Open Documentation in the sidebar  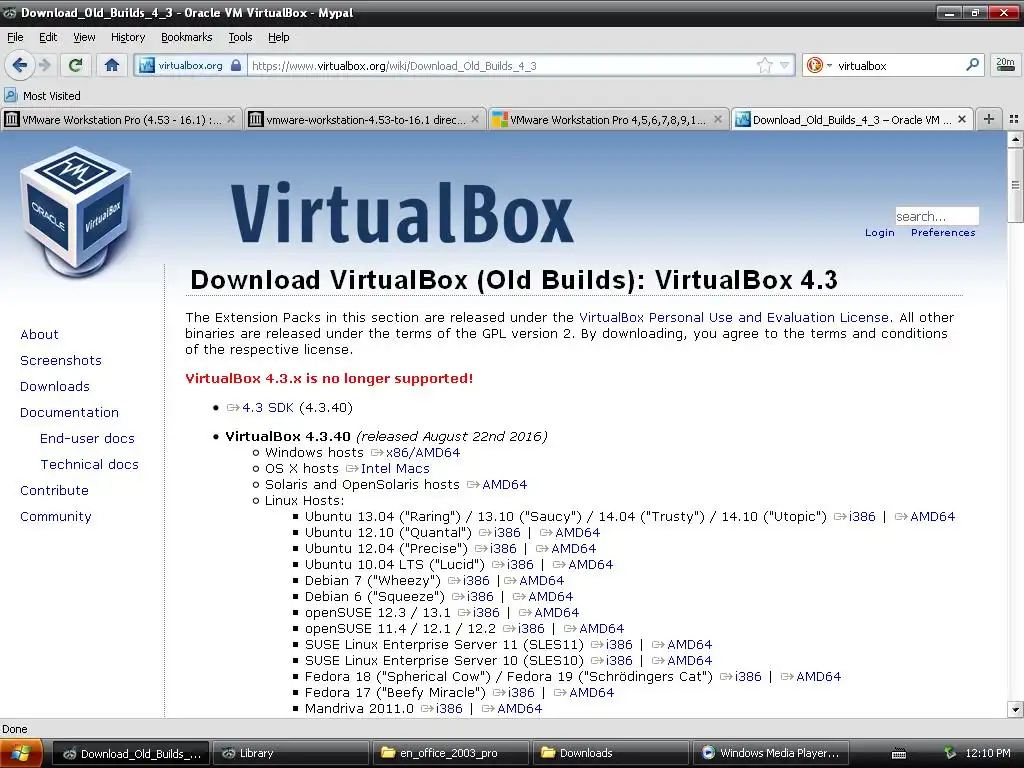69,413
